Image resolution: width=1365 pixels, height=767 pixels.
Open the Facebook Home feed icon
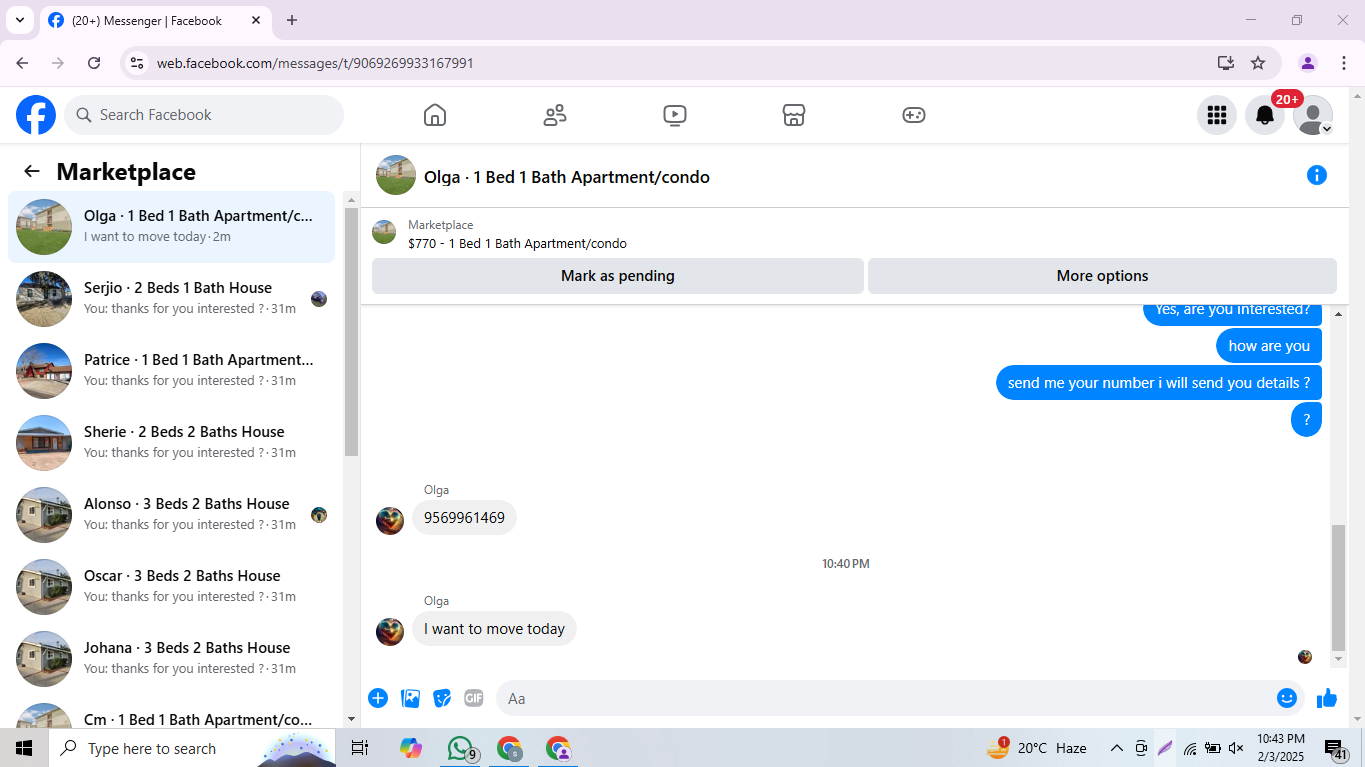point(435,115)
